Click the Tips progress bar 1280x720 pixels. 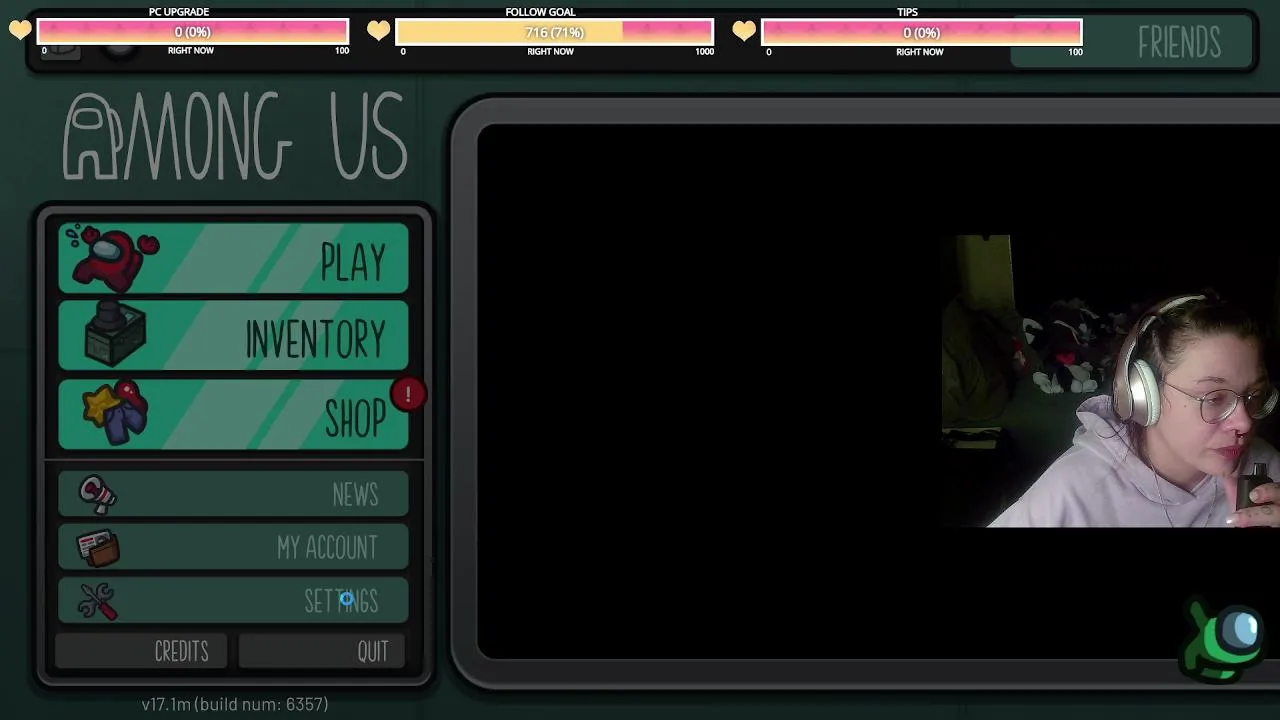pyautogui.click(x=921, y=32)
